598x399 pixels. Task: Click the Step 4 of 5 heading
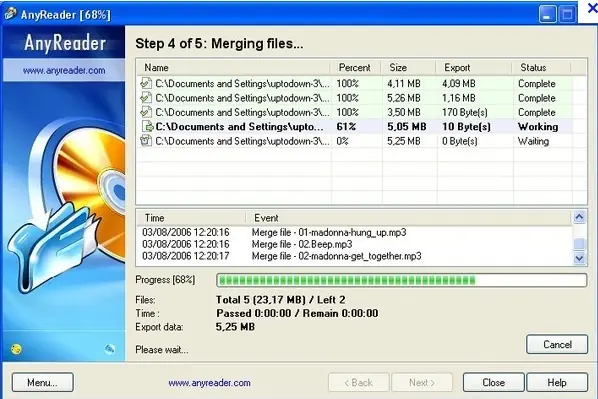coord(219,43)
